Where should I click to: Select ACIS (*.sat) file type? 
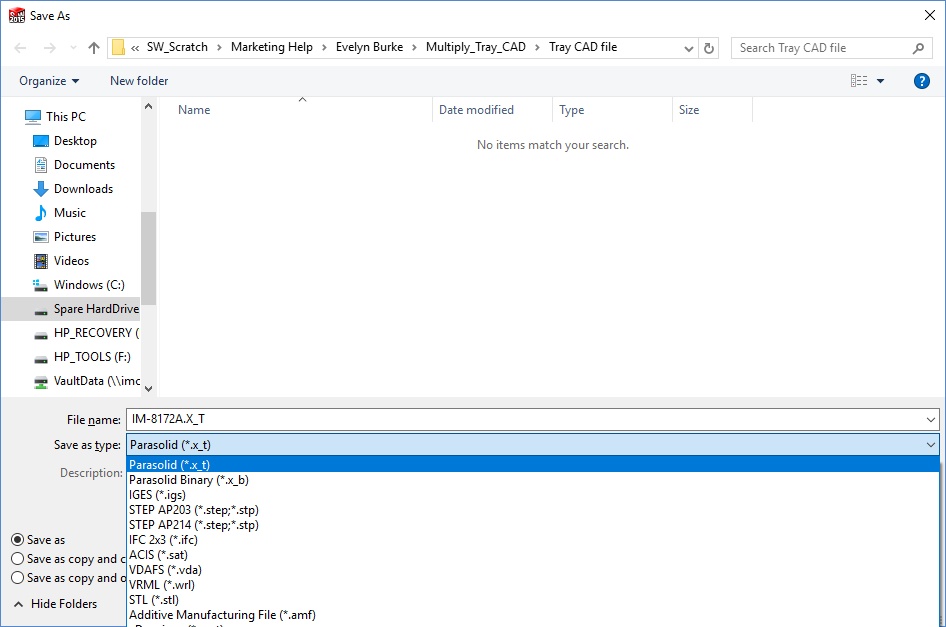pos(533,555)
